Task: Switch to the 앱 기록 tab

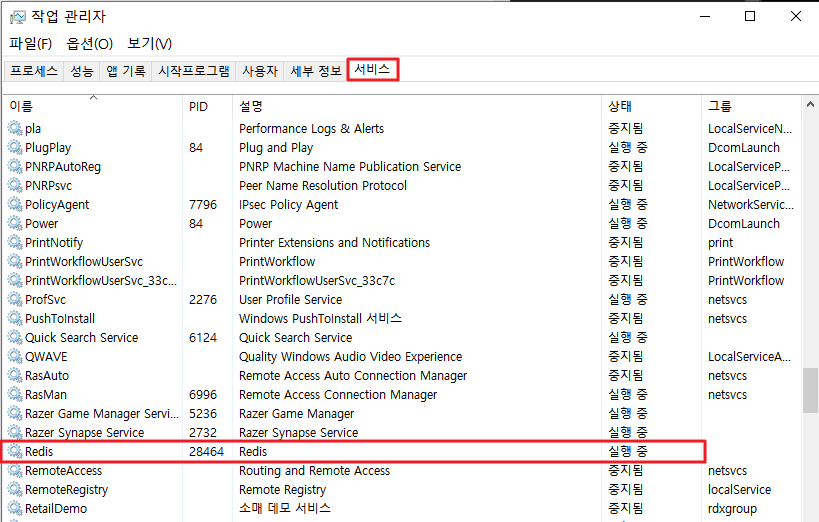Action: tap(126, 71)
